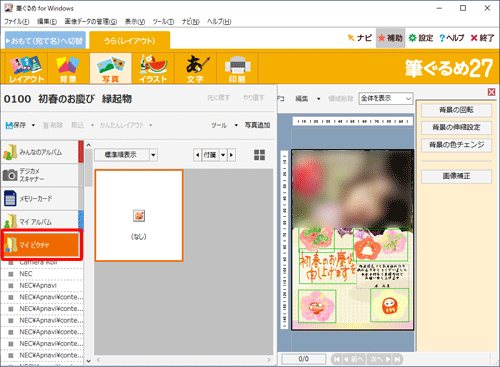Click the 写真追加 button
The width and height of the screenshot is (500, 367).
click(x=257, y=125)
